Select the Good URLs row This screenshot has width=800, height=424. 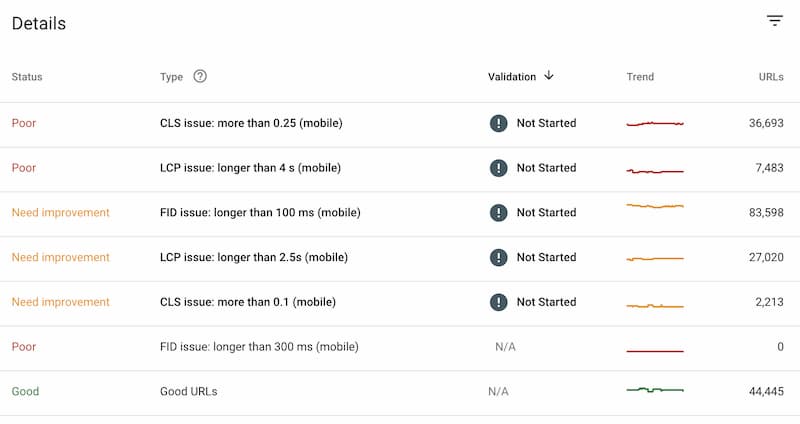tap(400, 391)
